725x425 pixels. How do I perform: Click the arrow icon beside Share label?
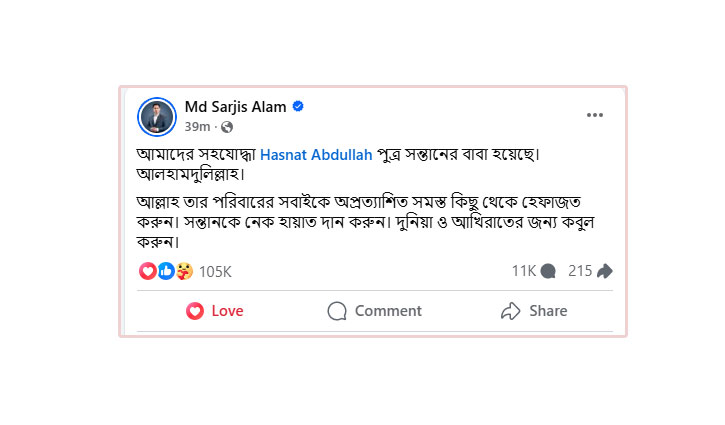click(511, 311)
